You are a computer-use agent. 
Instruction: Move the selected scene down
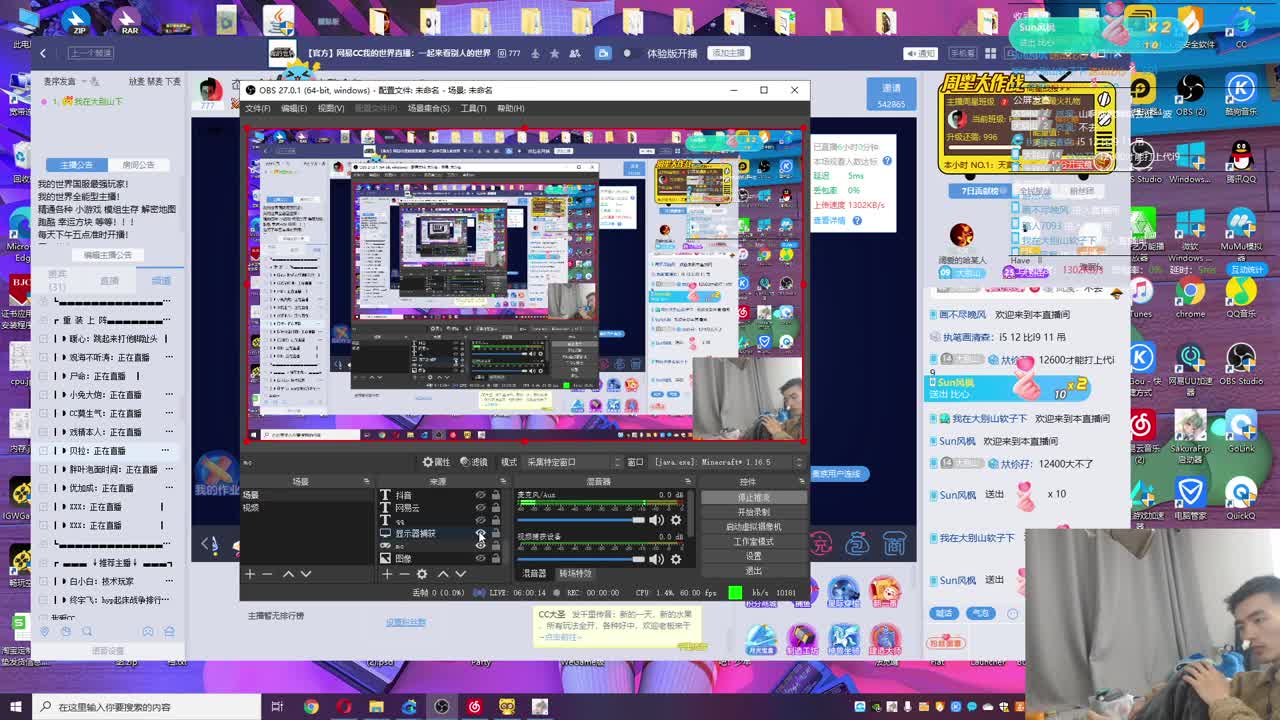point(306,574)
